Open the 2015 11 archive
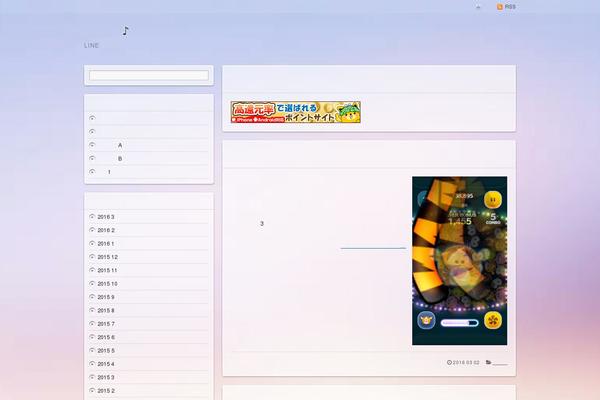The image size is (600, 400). [107, 271]
